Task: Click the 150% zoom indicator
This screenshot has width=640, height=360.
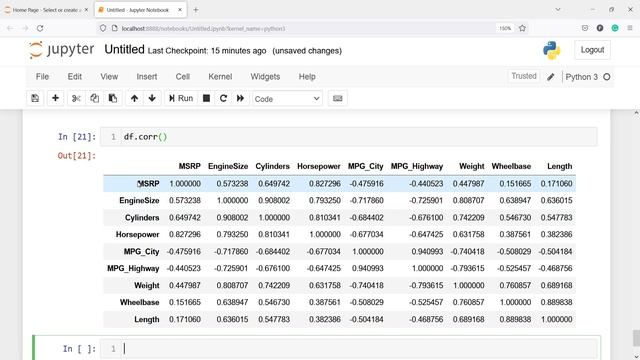Action: point(505,29)
